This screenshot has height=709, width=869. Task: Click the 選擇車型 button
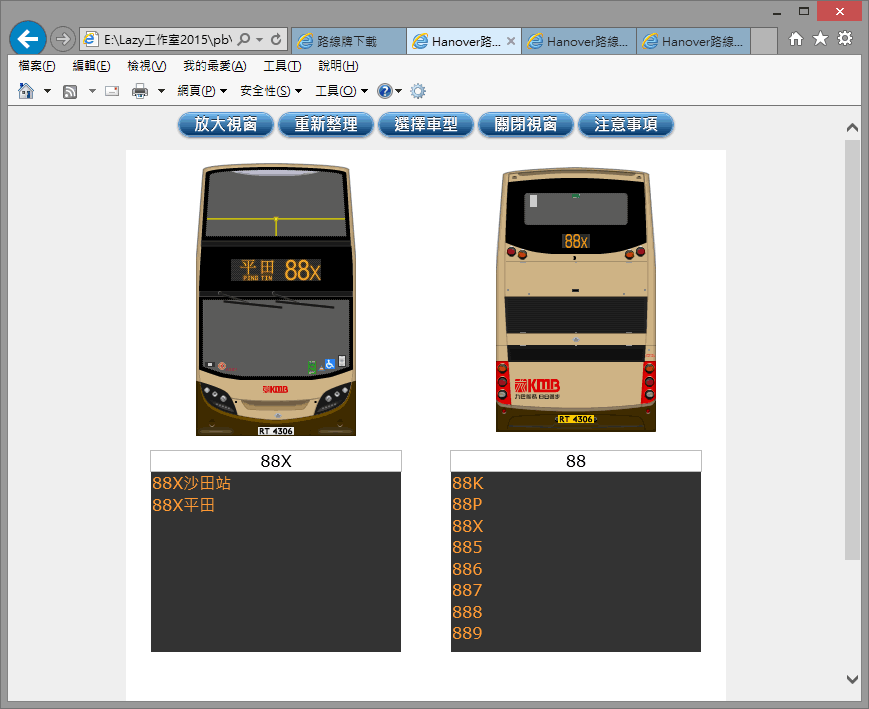tap(426, 124)
